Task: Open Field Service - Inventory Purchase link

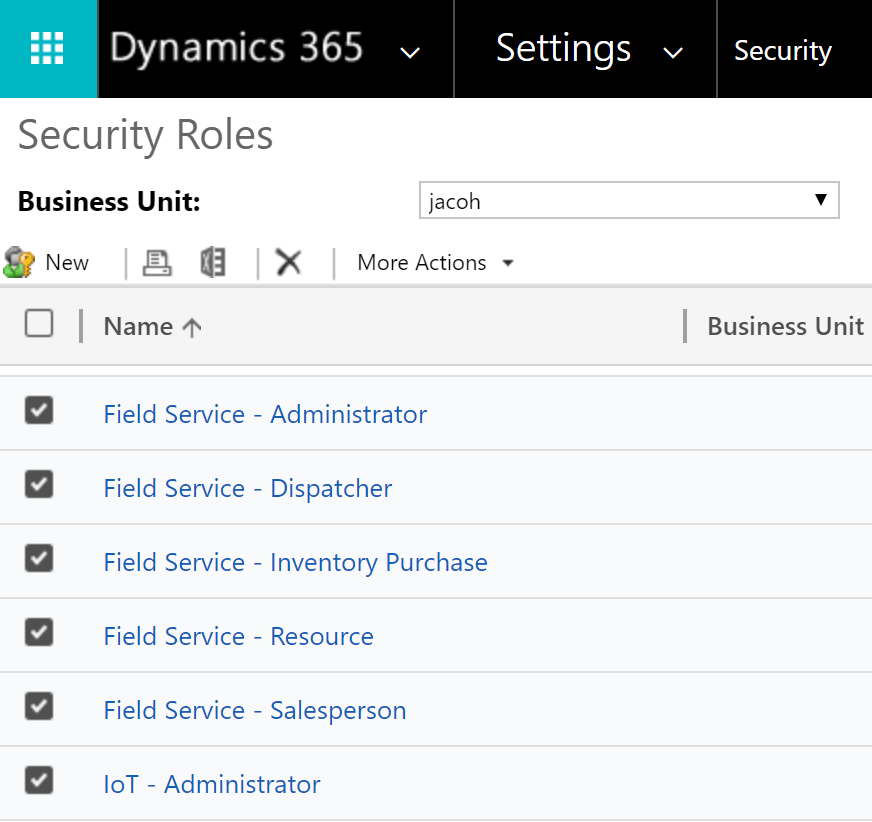Action: click(x=295, y=562)
